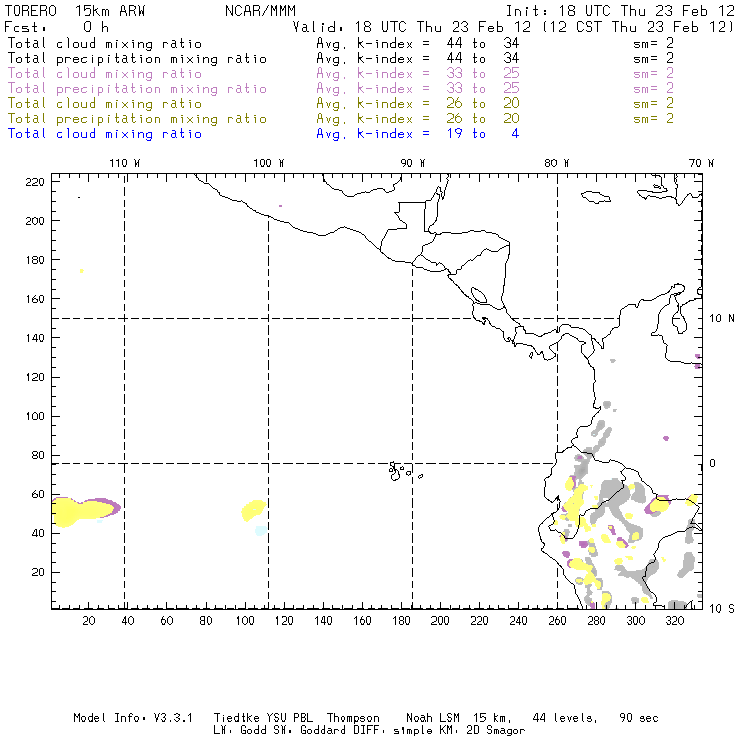The image size is (740, 740).
Task: Click the '320' value on the horizontal axis
Action: point(674,621)
